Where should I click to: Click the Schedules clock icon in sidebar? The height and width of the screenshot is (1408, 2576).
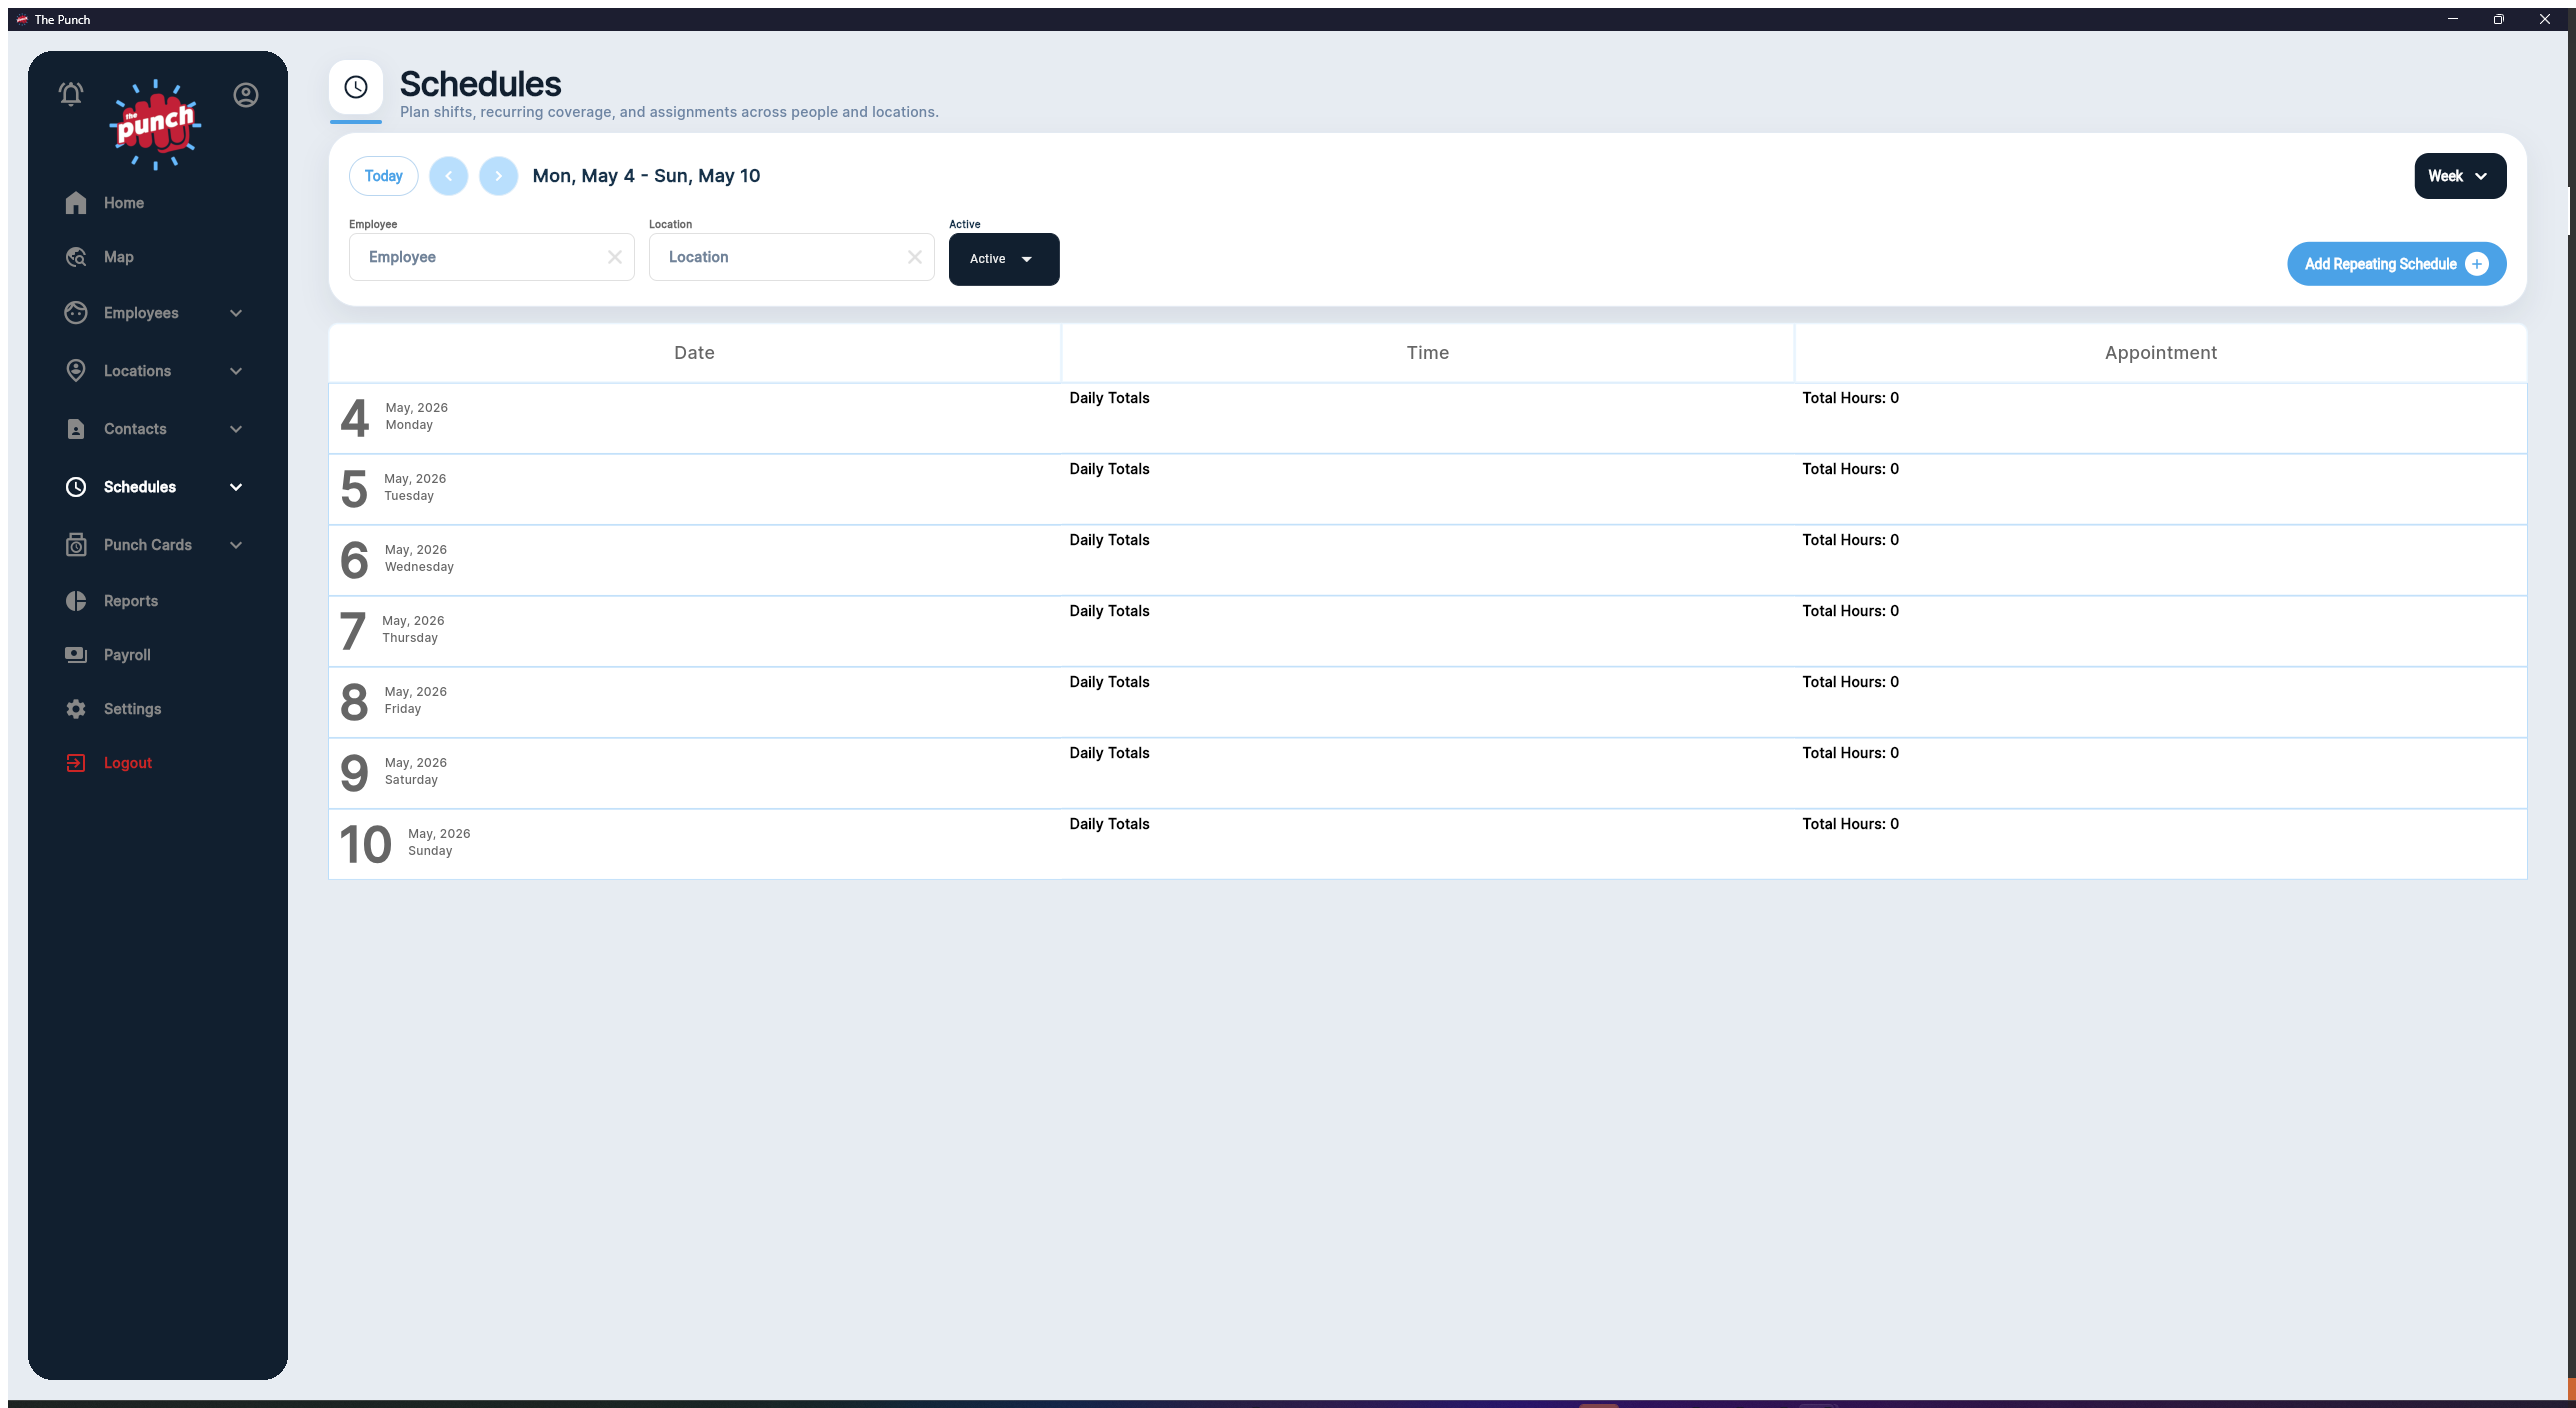coord(76,487)
